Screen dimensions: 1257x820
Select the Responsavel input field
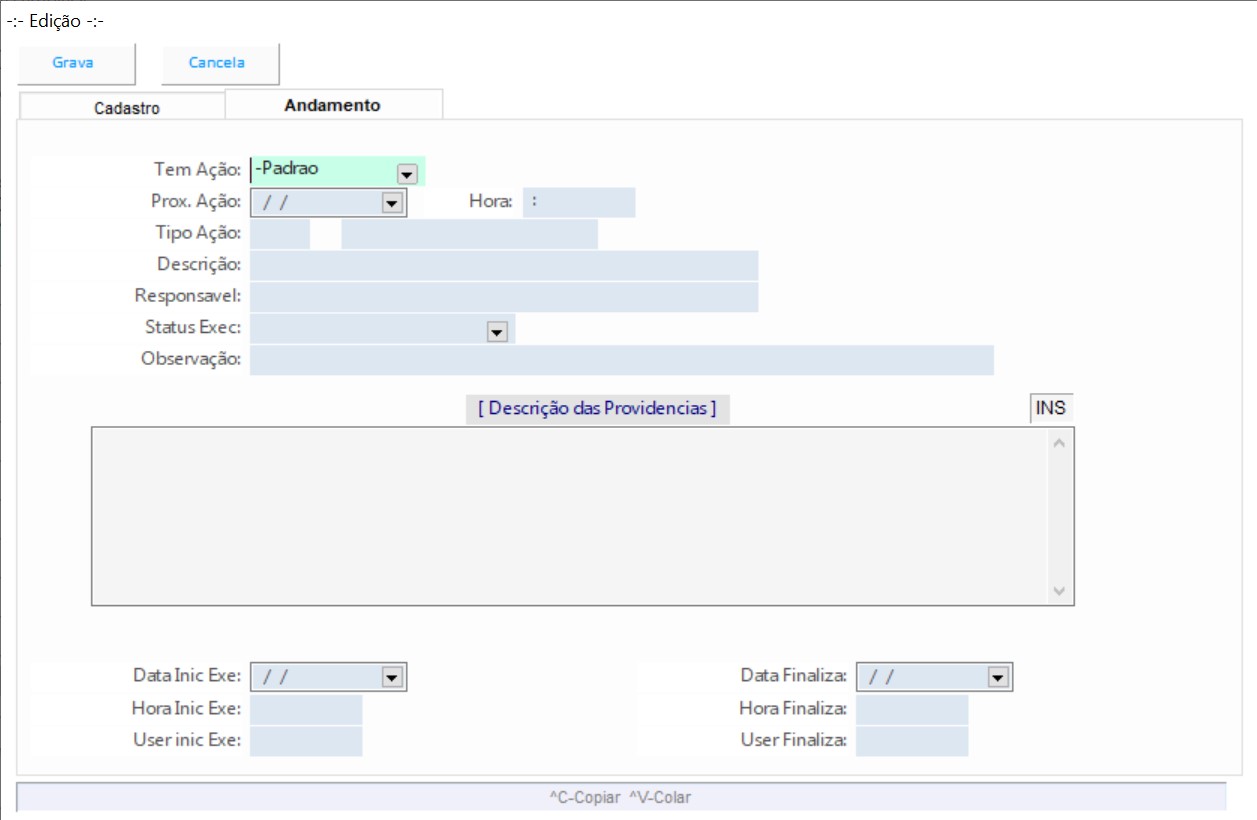(x=503, y=298)
